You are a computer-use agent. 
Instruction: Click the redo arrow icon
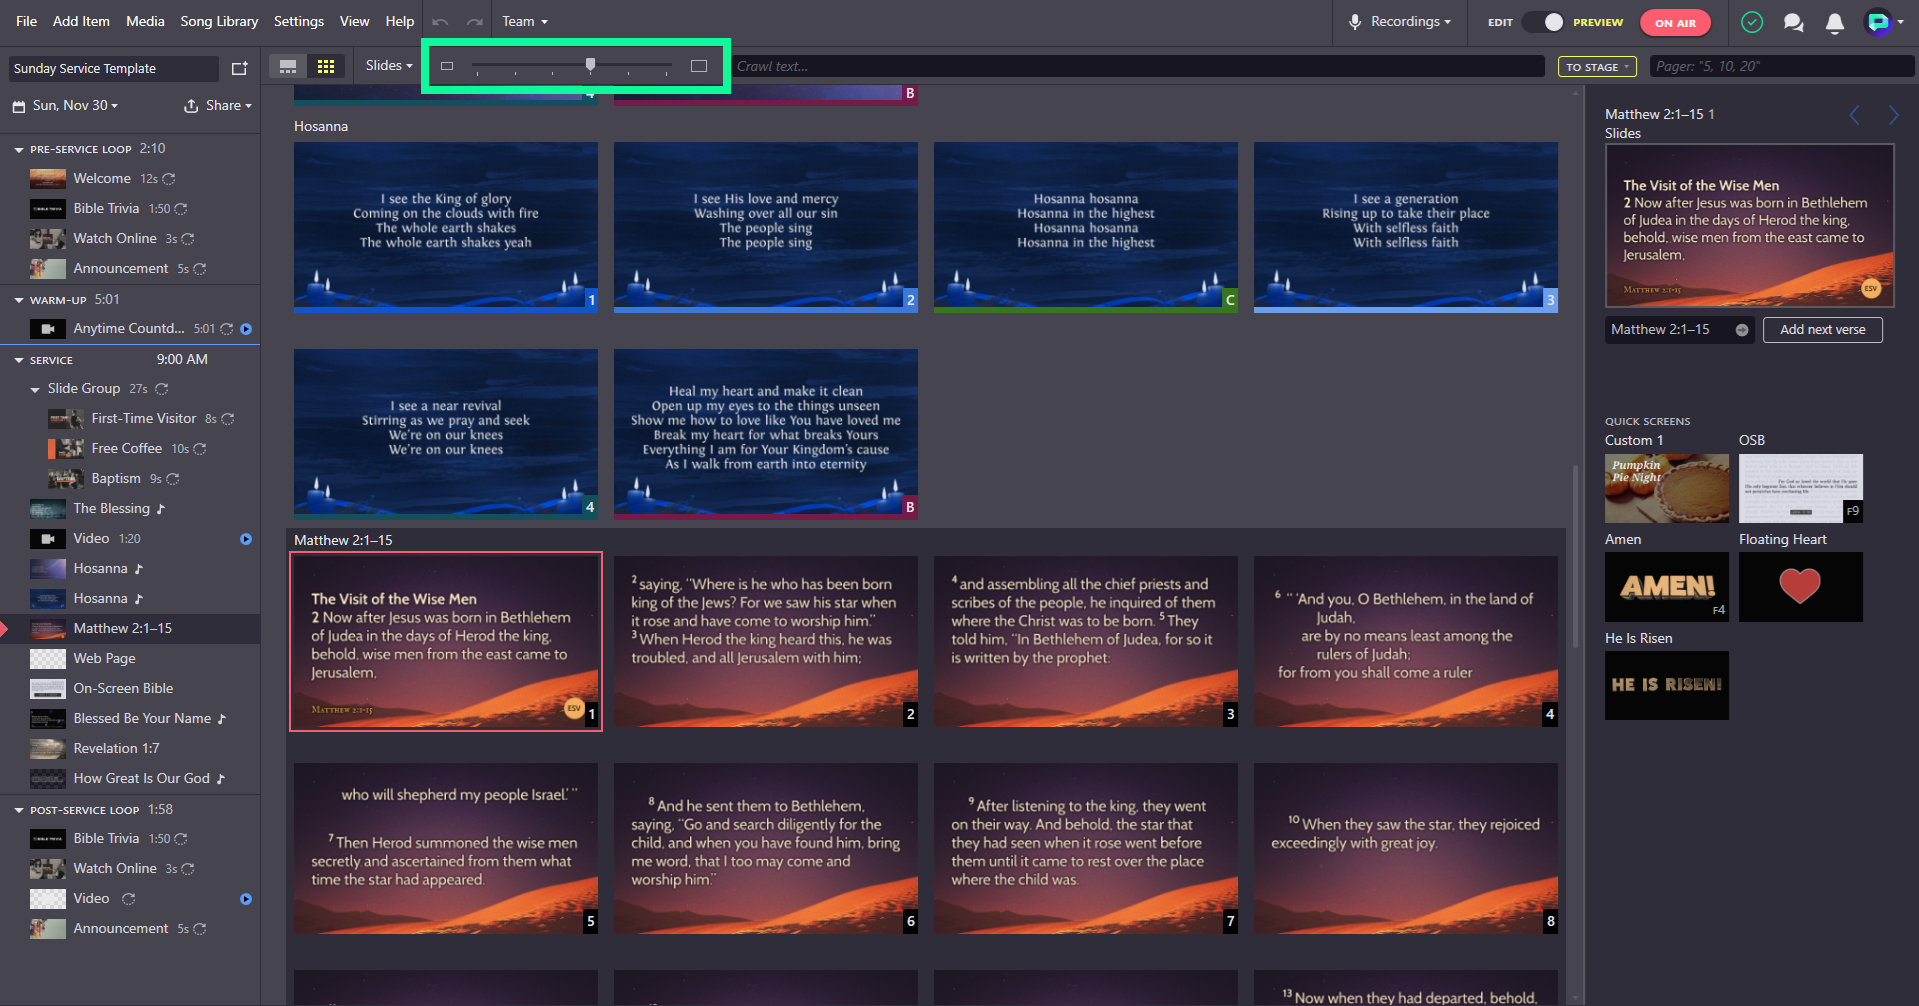475,21
